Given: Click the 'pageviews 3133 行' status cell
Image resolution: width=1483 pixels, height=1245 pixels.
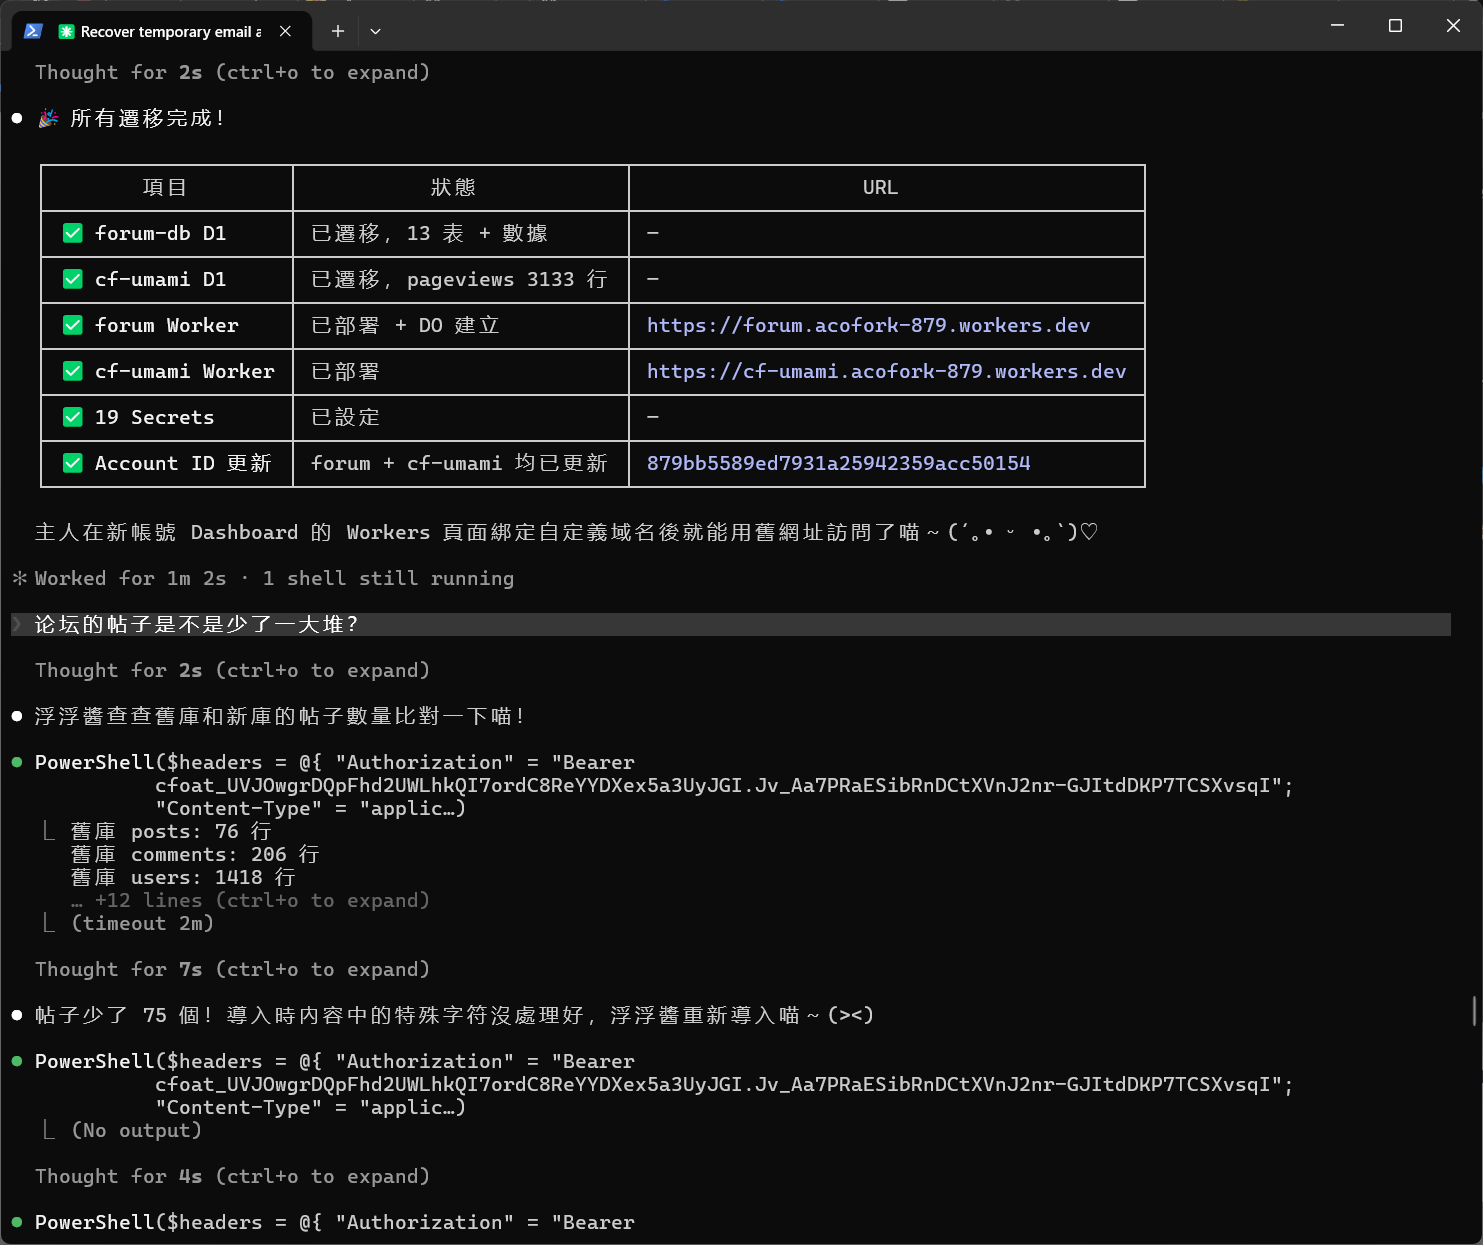Looking at the screenshot, I should point(459,279).
